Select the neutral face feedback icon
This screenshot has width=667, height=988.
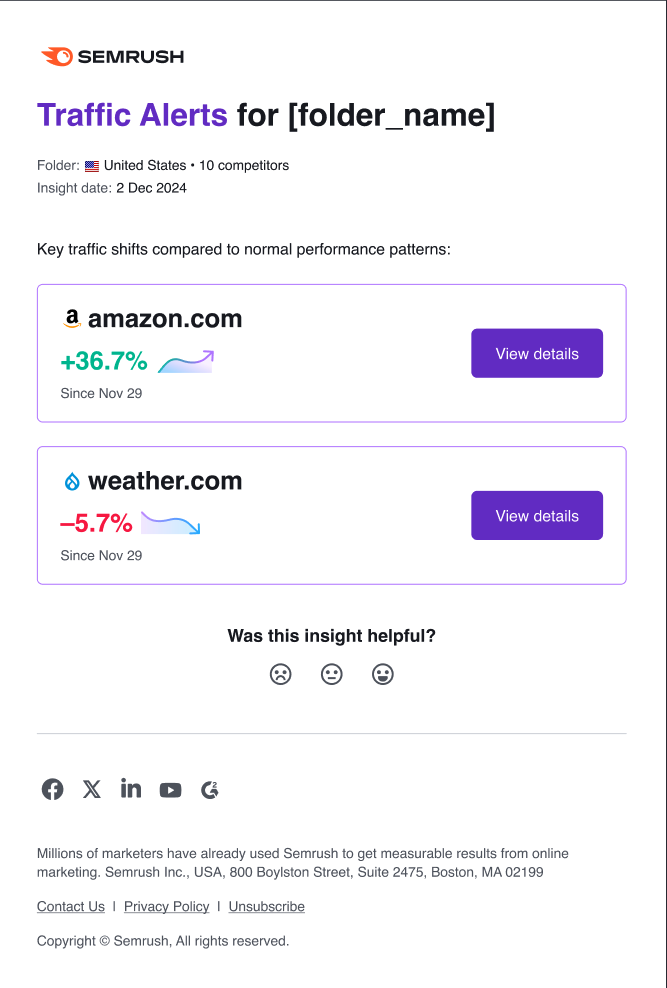[331, 674]
